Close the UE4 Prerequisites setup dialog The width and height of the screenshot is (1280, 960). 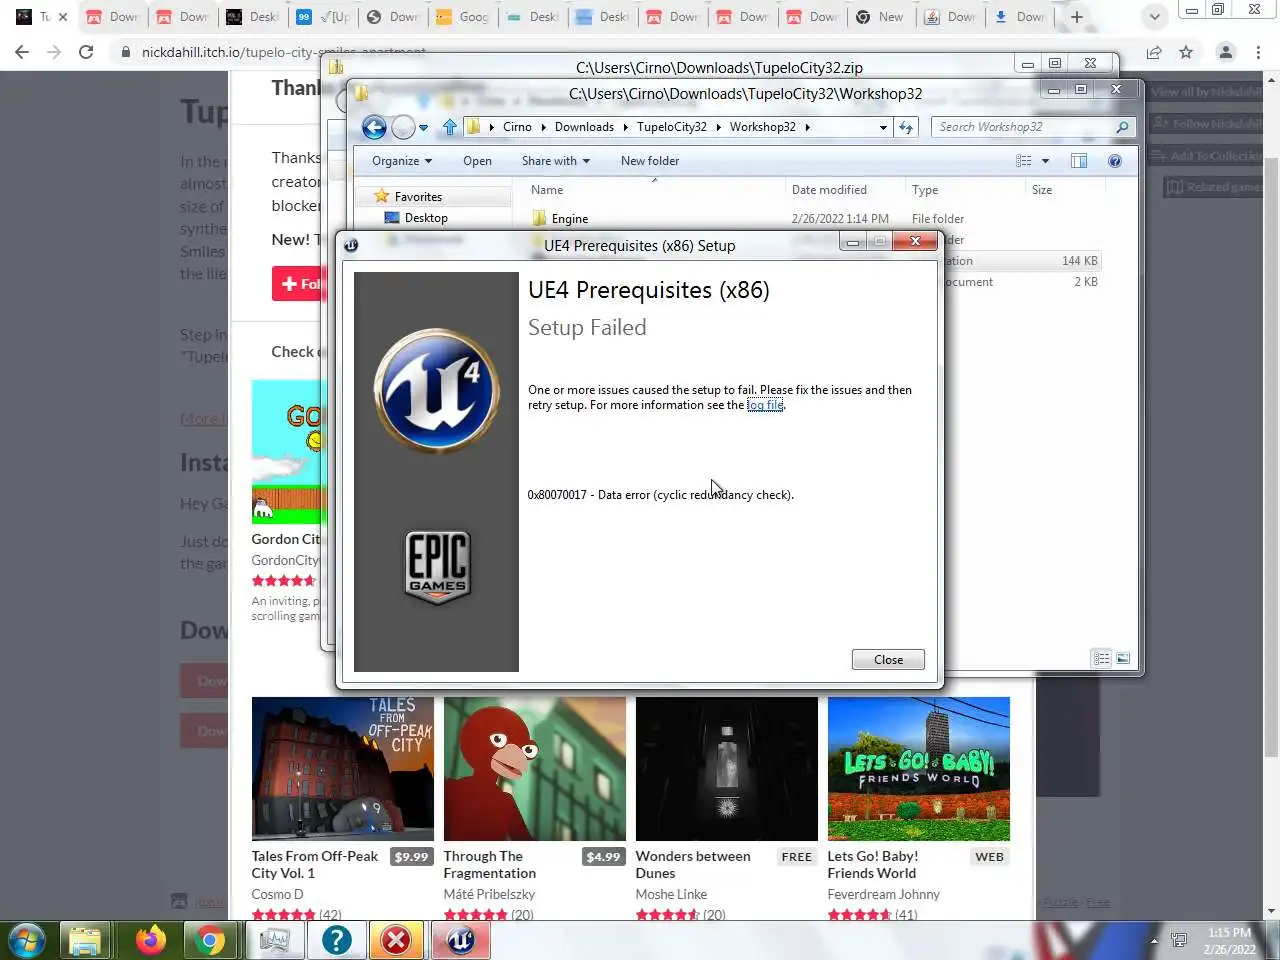[x=888, y=660]
